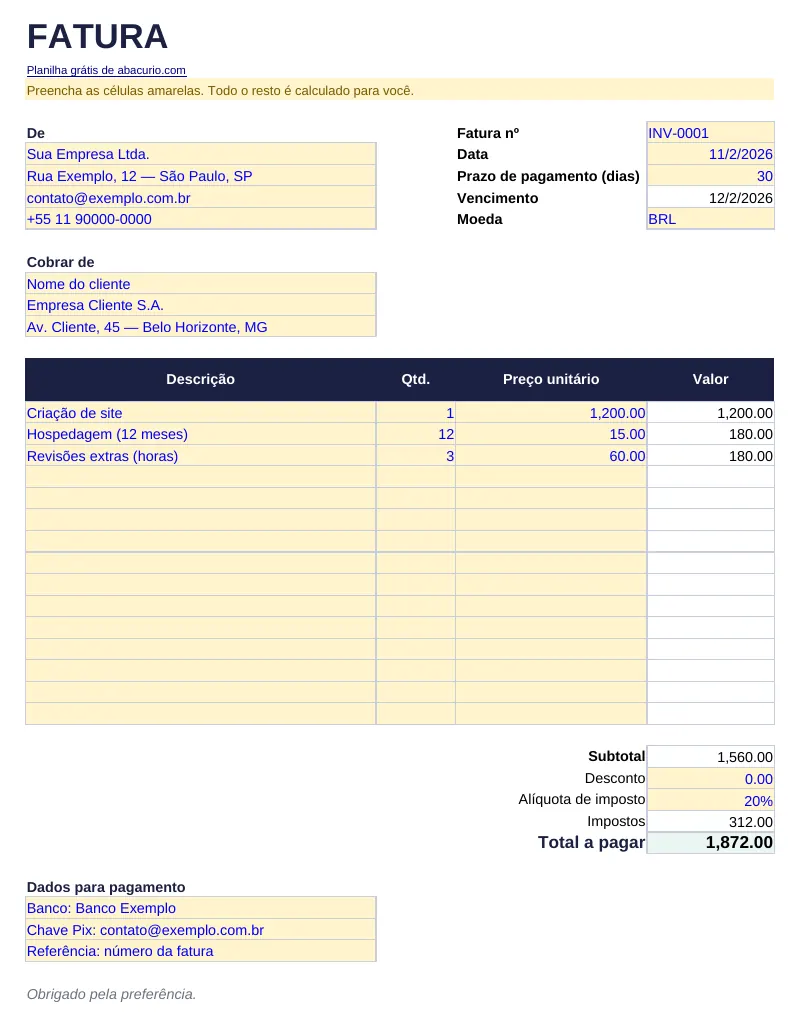The width and height of the screenshot is (799, 1026).
Task: Select the Total a pagar value 1,872.00
Action: [x=711, y=842]
